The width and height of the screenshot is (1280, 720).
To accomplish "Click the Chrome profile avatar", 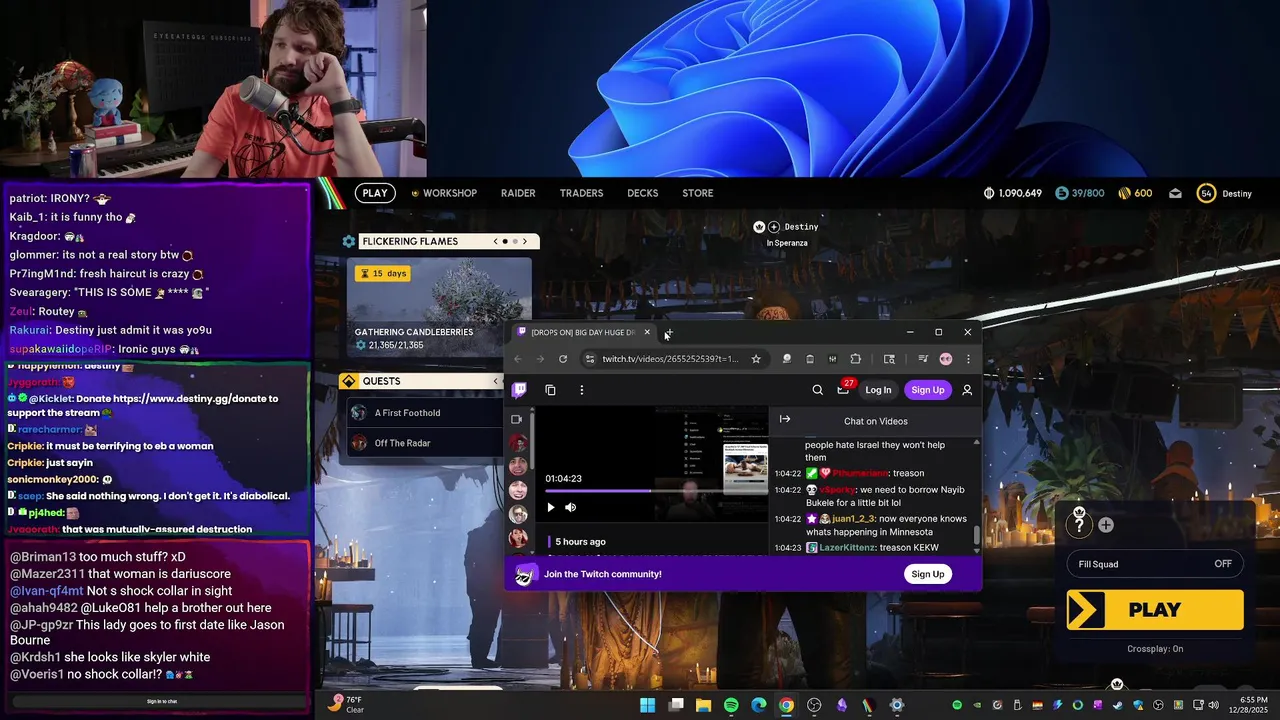I will tap(946, 359).
